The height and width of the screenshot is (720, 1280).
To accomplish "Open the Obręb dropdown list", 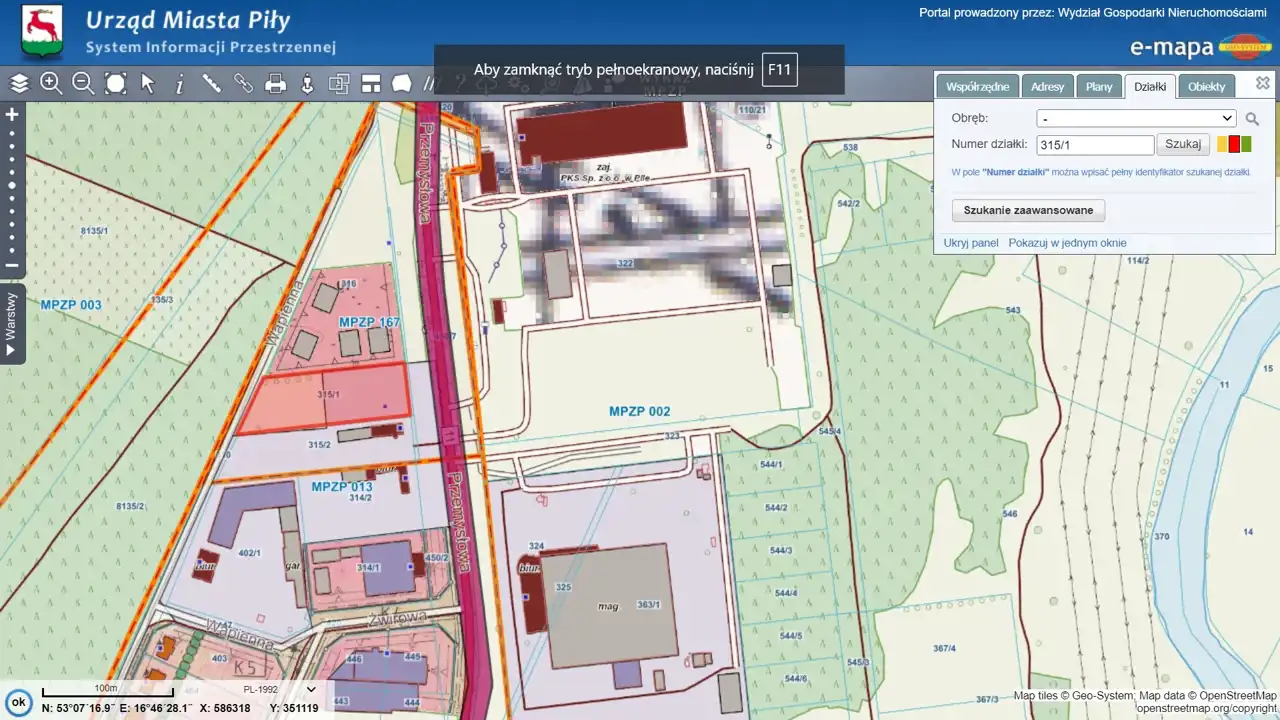I will 1136,118.
